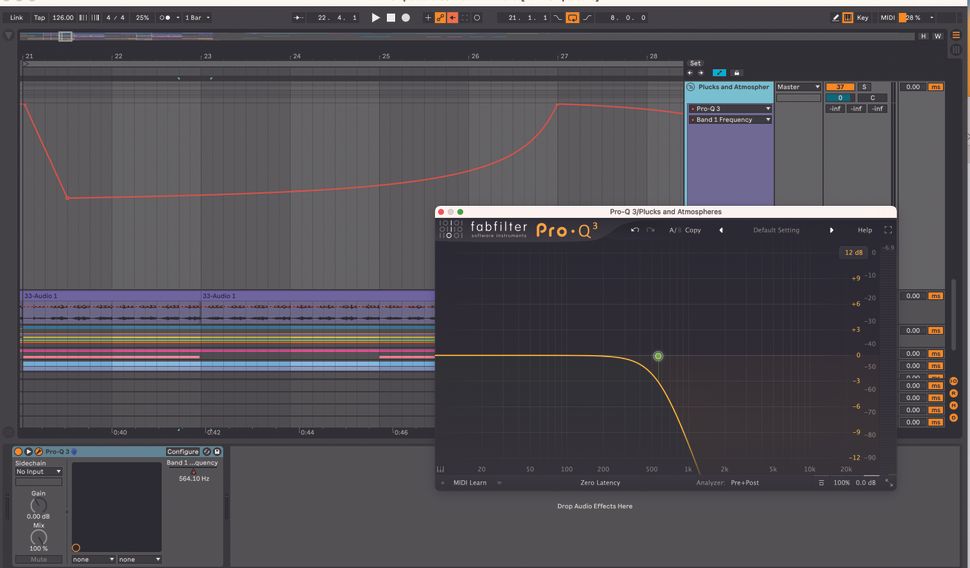Open the Default Setting preset menu

[776, 230]
